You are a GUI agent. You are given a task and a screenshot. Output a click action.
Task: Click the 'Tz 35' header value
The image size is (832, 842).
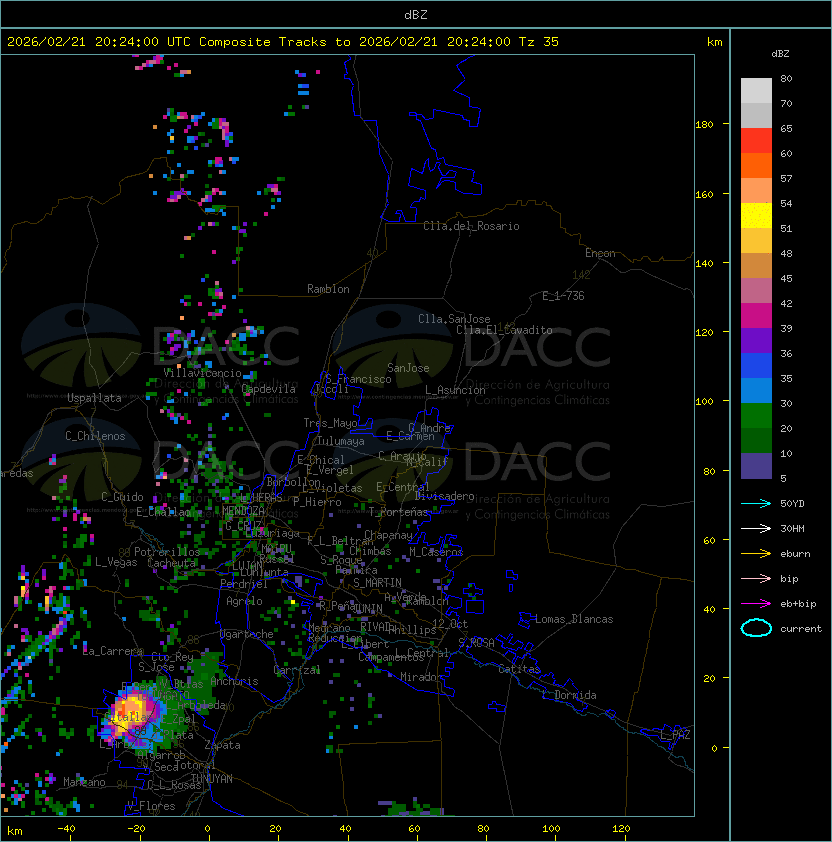(539, 42)
